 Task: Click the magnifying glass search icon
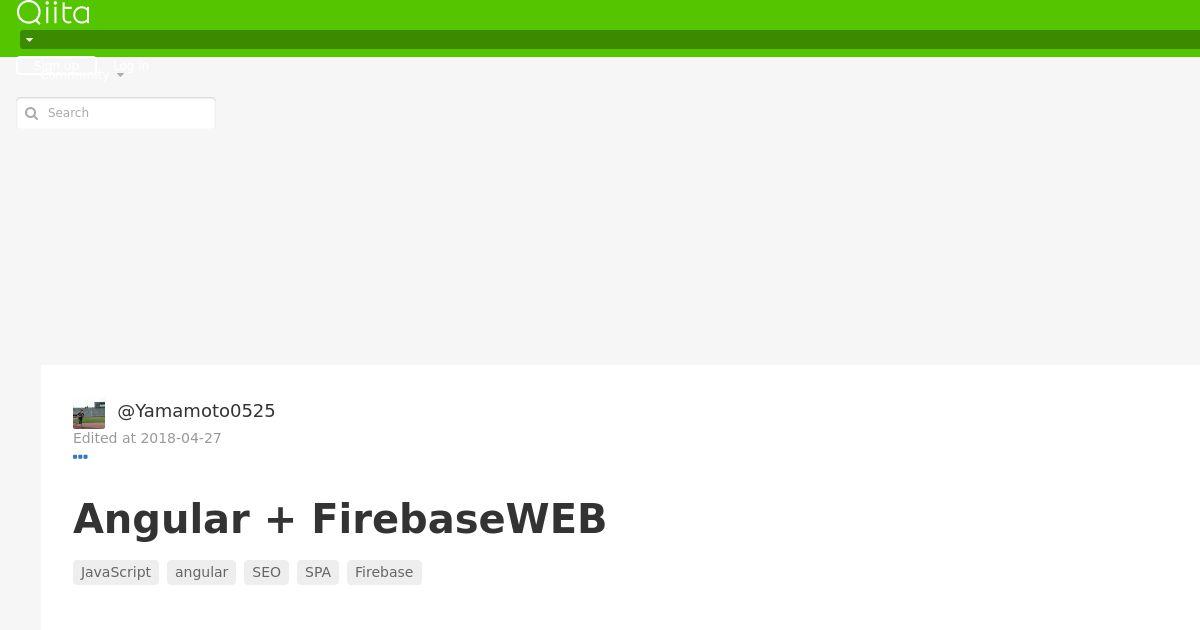(31, 113)
